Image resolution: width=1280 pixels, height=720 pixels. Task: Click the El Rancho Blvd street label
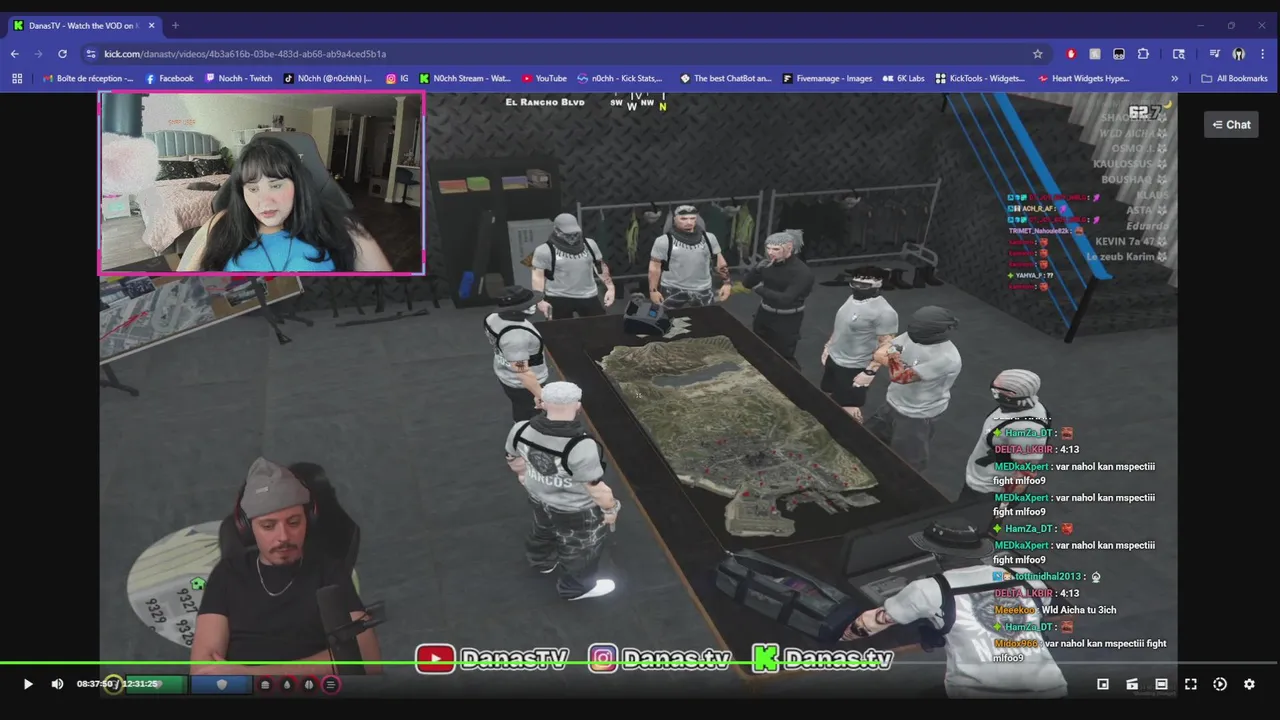pyautogui.click(x=545, y=102)
